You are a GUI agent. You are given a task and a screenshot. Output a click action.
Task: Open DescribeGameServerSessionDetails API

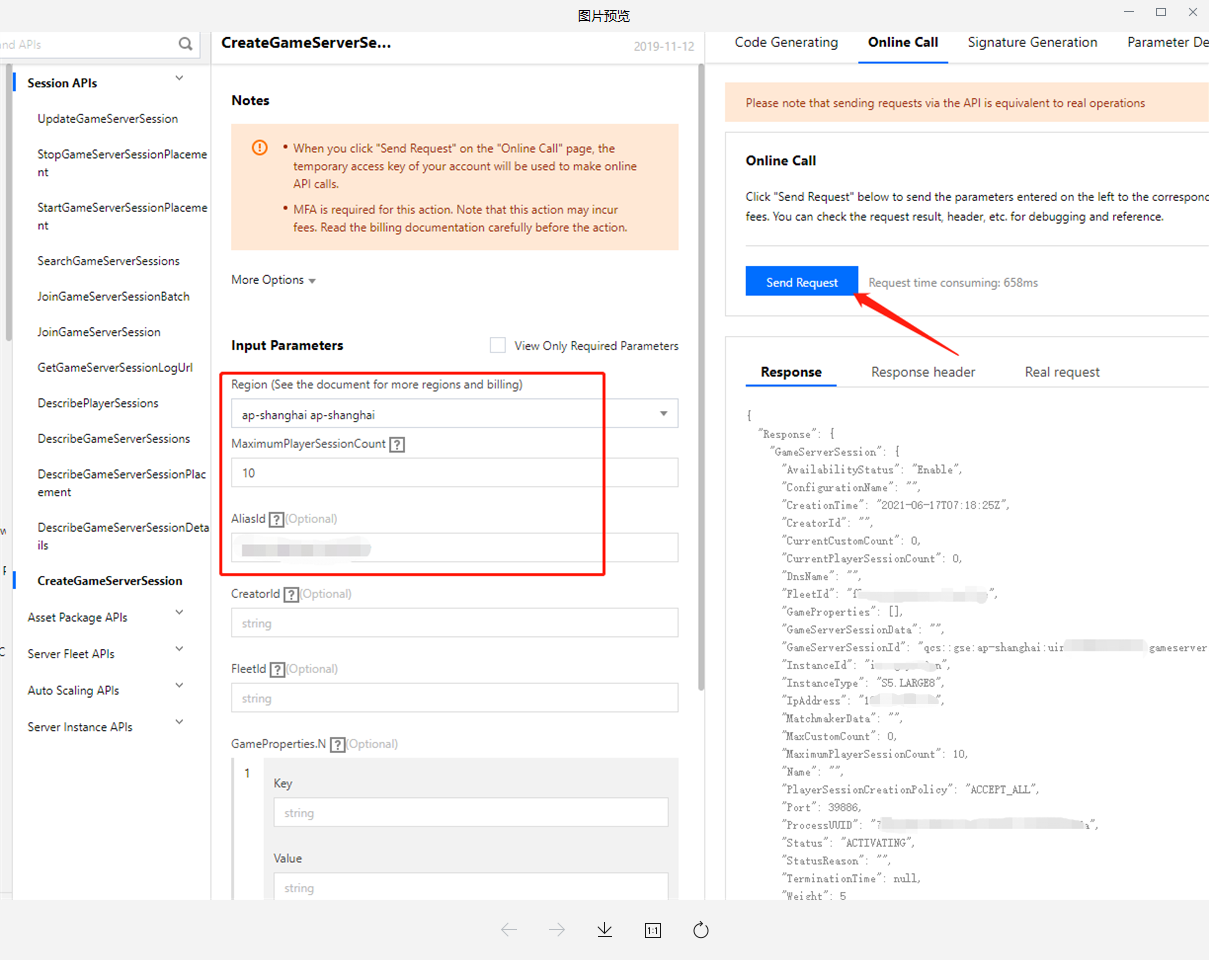click(123, 536)
